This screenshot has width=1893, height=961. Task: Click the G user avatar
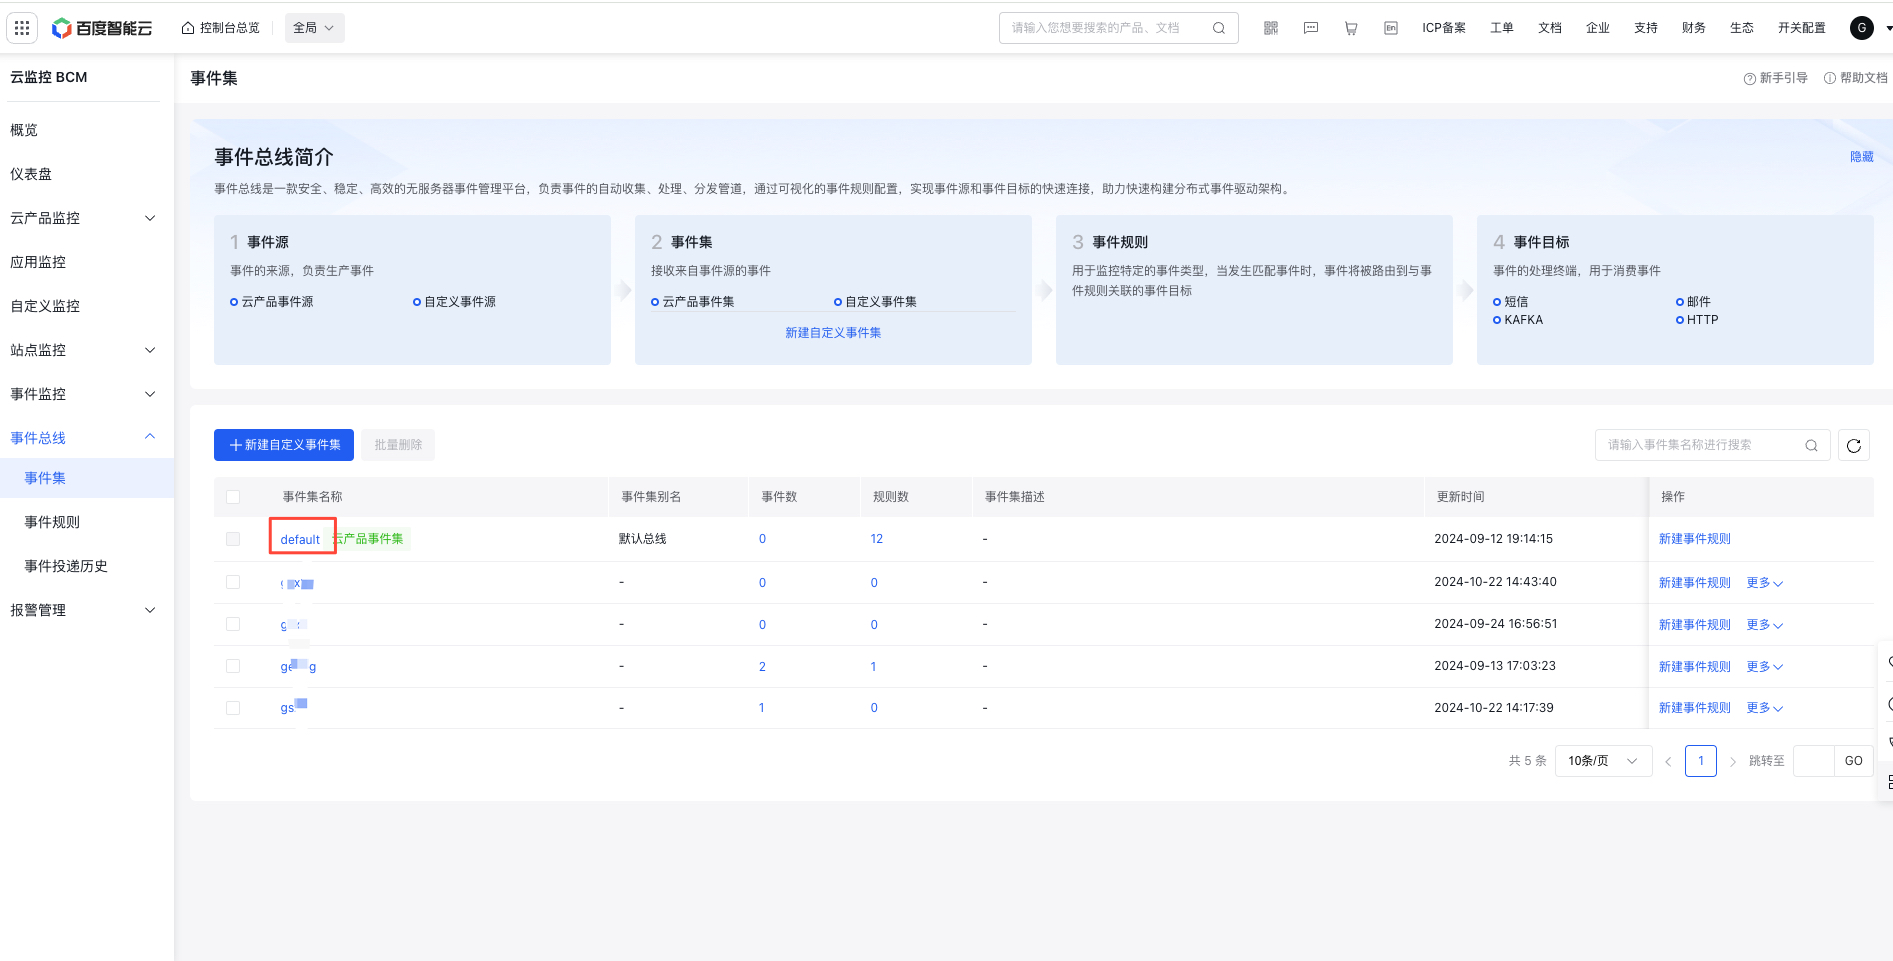point(1862,28)
